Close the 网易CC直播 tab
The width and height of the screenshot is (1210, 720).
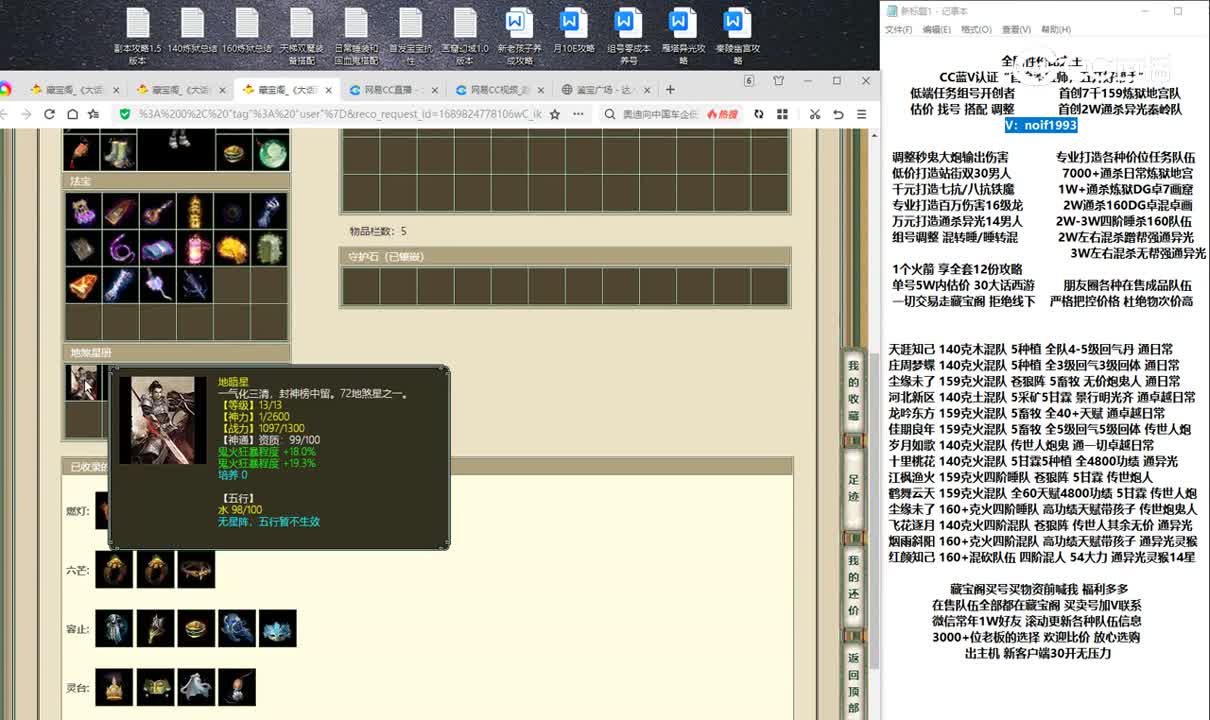[433, 89]
